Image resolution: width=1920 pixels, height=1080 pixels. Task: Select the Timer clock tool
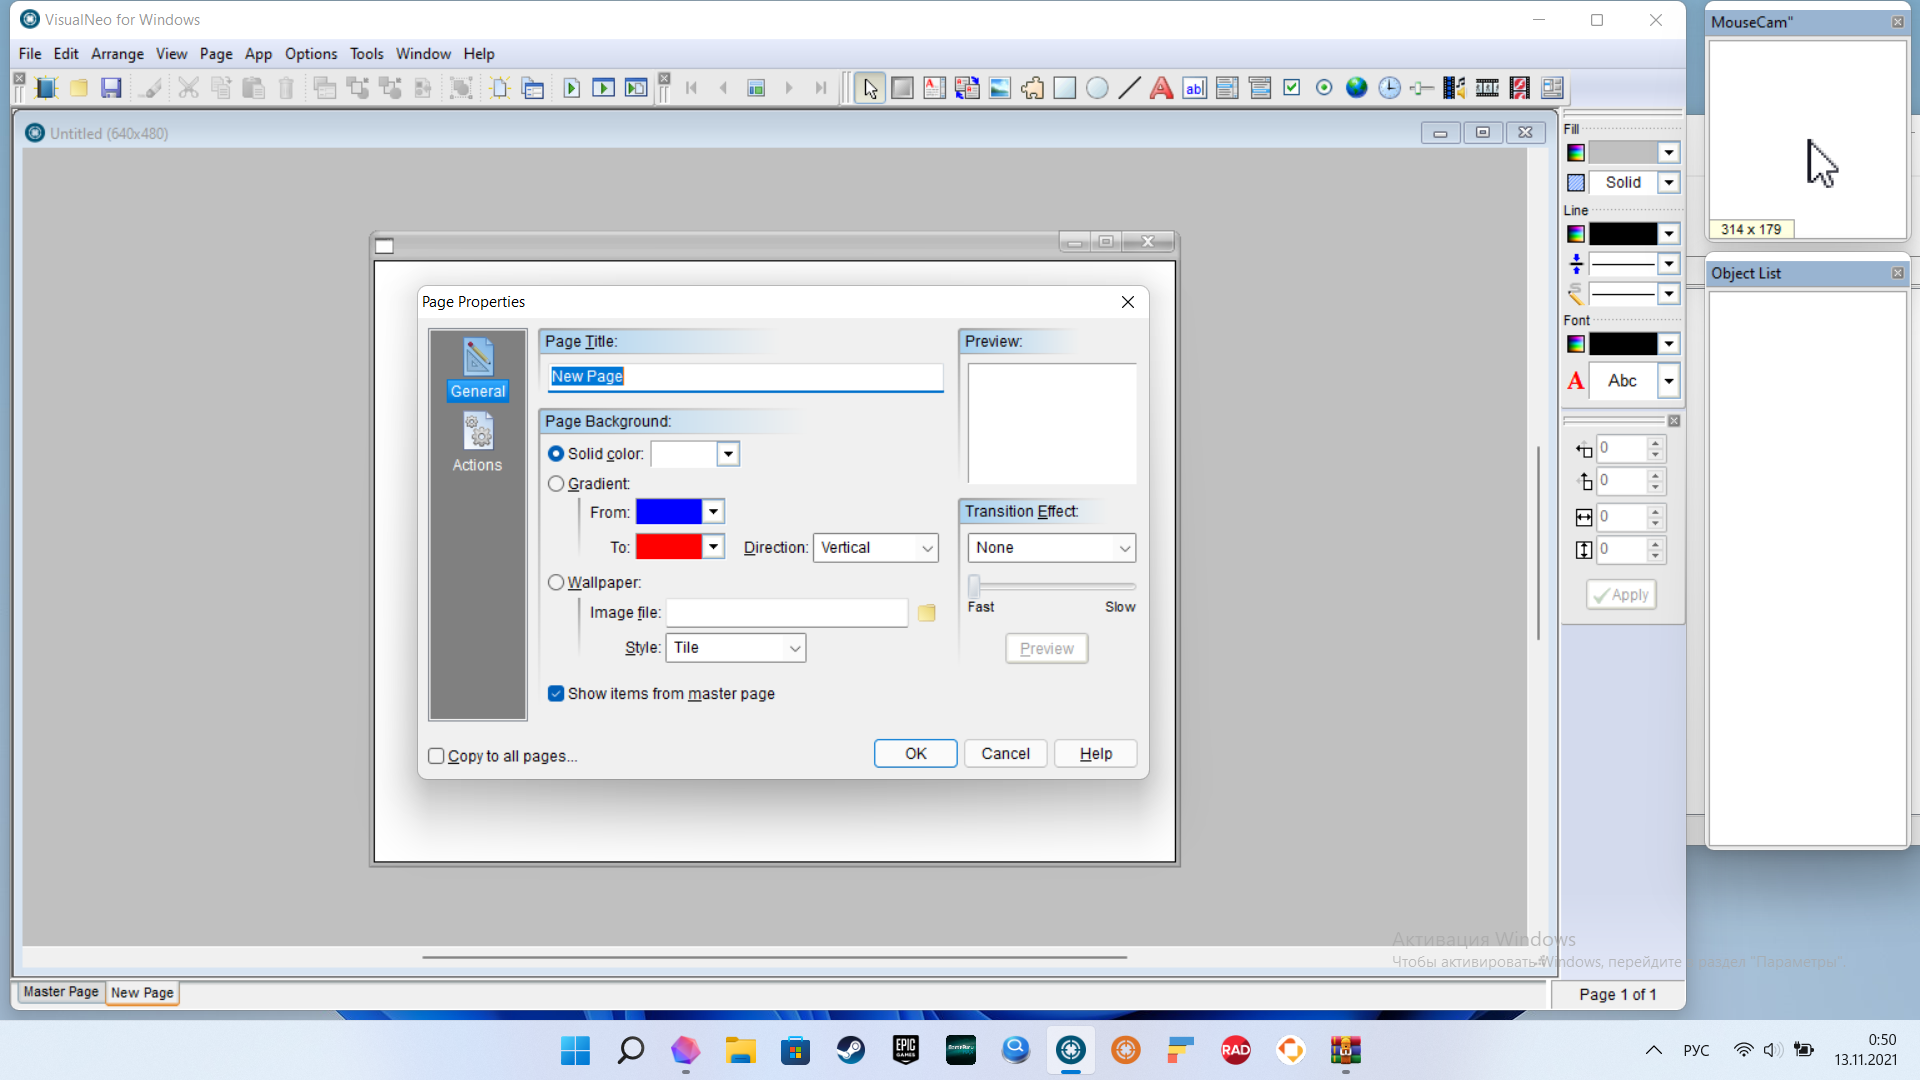(x=1390, y=88)
